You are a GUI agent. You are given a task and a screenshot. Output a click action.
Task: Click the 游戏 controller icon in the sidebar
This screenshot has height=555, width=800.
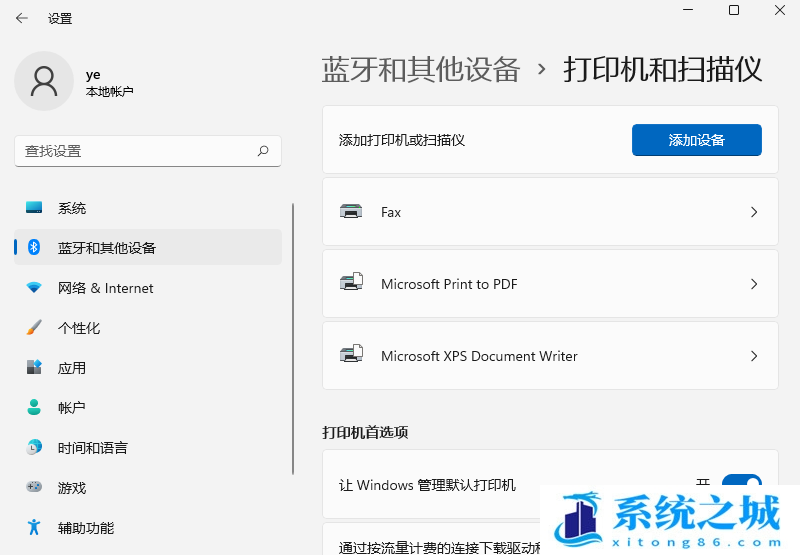(35, 488)
